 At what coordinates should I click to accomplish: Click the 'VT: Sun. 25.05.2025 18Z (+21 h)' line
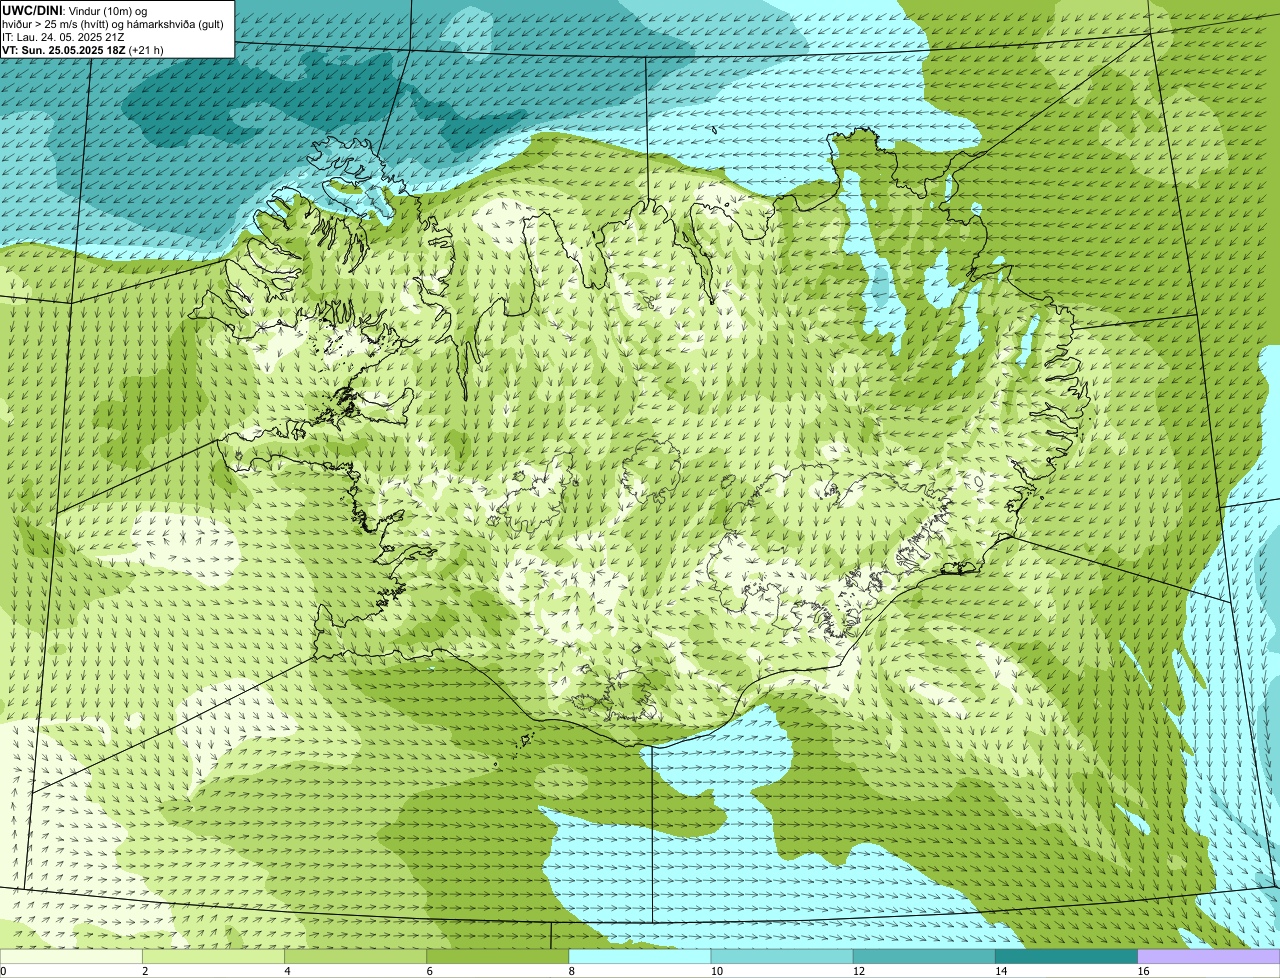point(83,50)
